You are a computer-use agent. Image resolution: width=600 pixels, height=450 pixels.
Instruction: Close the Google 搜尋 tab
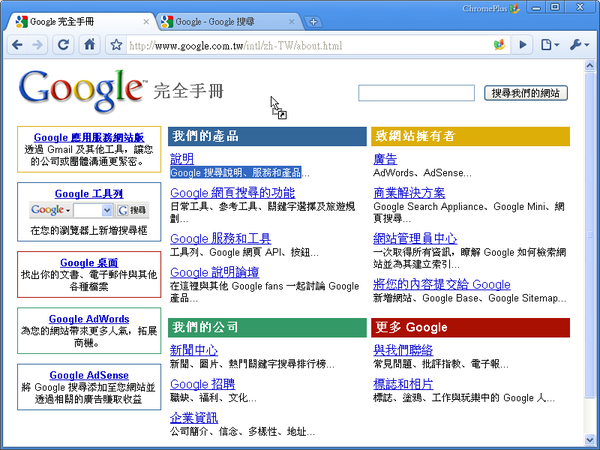(292, 22)
